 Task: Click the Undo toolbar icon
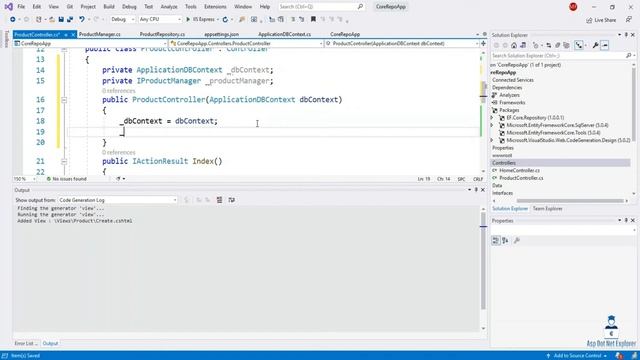coord(82,19)
